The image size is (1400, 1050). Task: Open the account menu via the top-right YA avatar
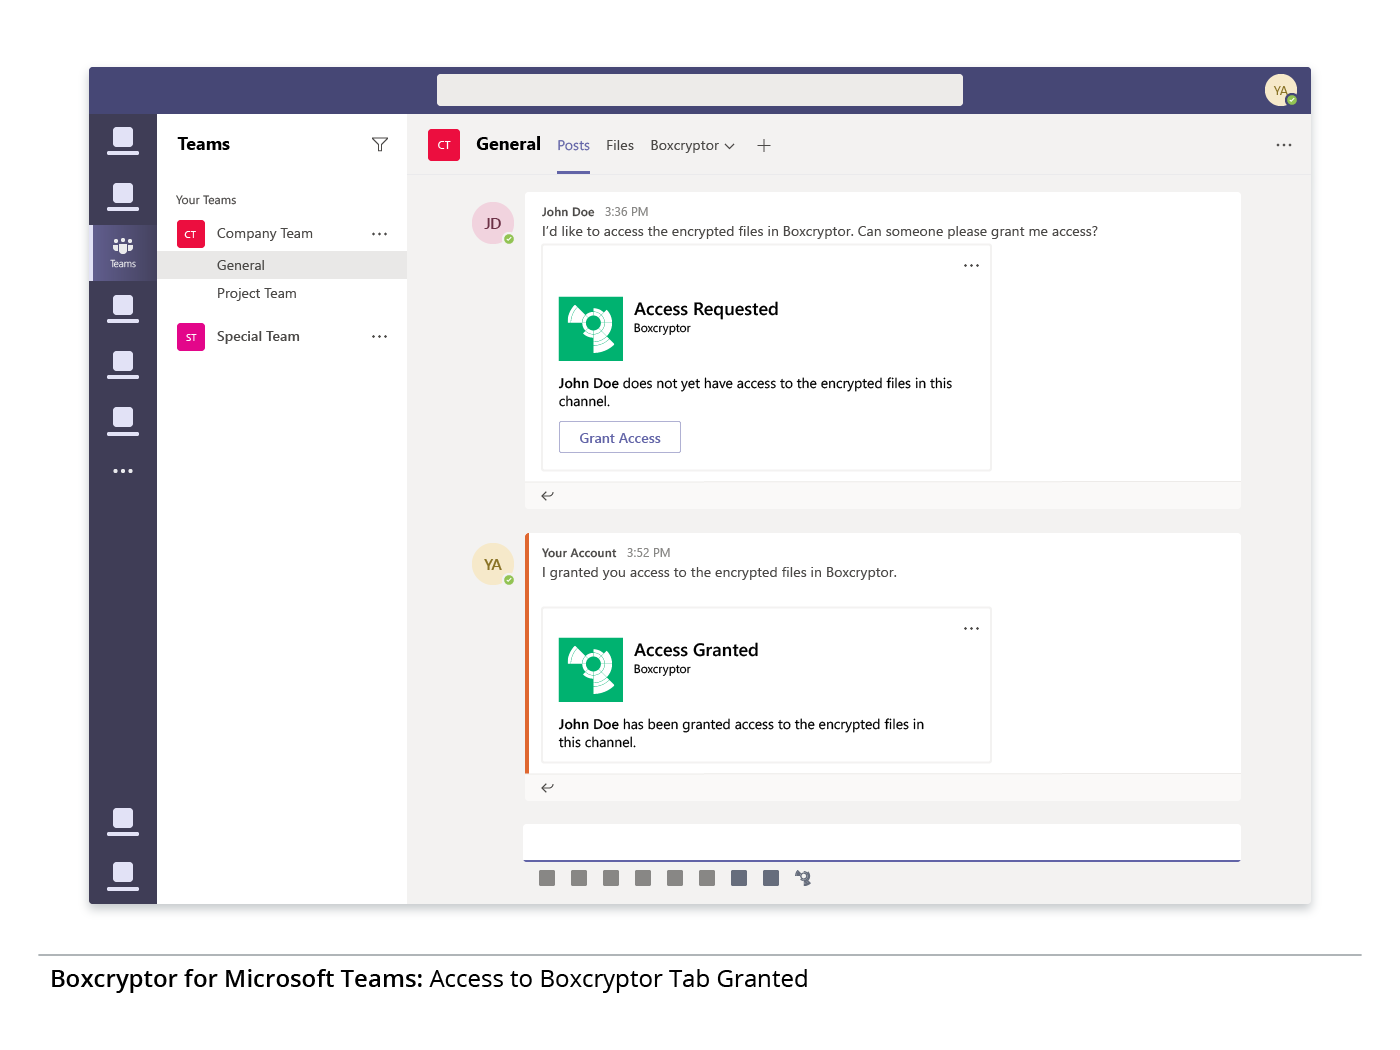tap(1281, 90)
